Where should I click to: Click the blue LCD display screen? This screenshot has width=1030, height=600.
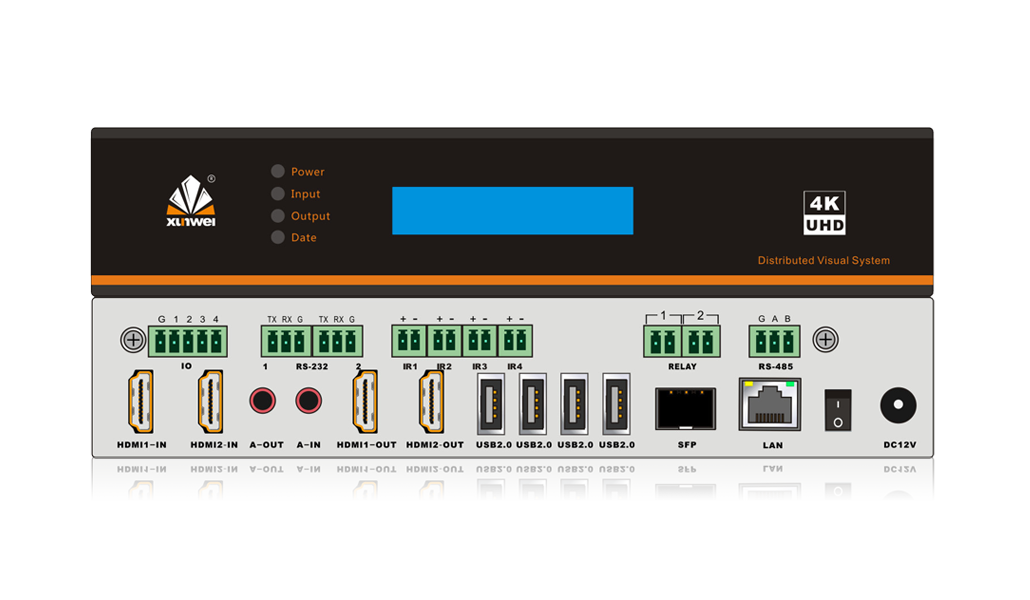(512, 210)
